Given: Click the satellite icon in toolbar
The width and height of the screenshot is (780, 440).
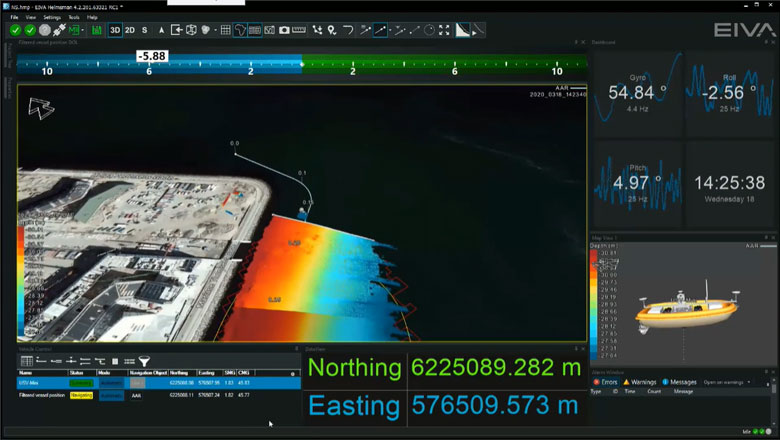Looking at the screenshot, I should click(59, 30).
